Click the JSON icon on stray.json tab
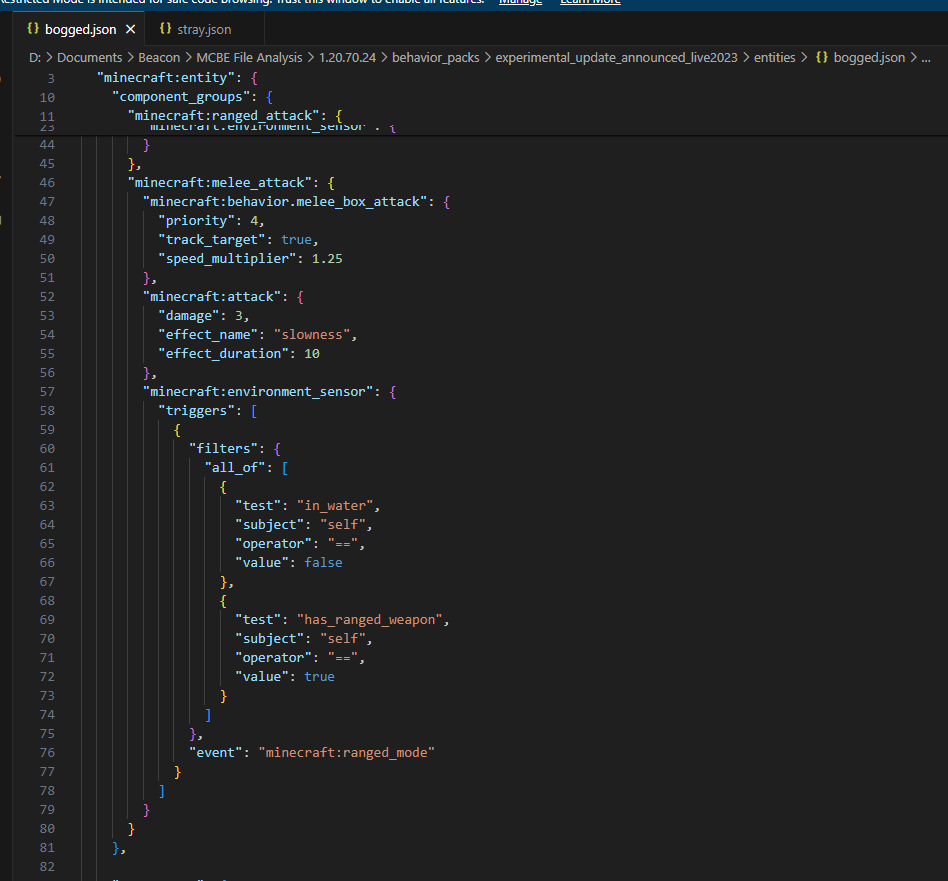The width and height of the screenshot is (948, 881). click(x=165, y=29)
